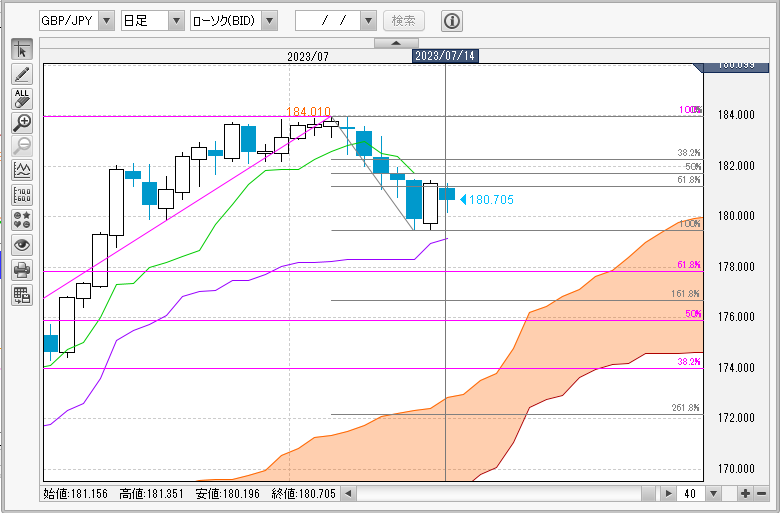Screen dimensions: 780x513
Task: Open the bar count 40 dropdown
Action: tap(714, 494)
